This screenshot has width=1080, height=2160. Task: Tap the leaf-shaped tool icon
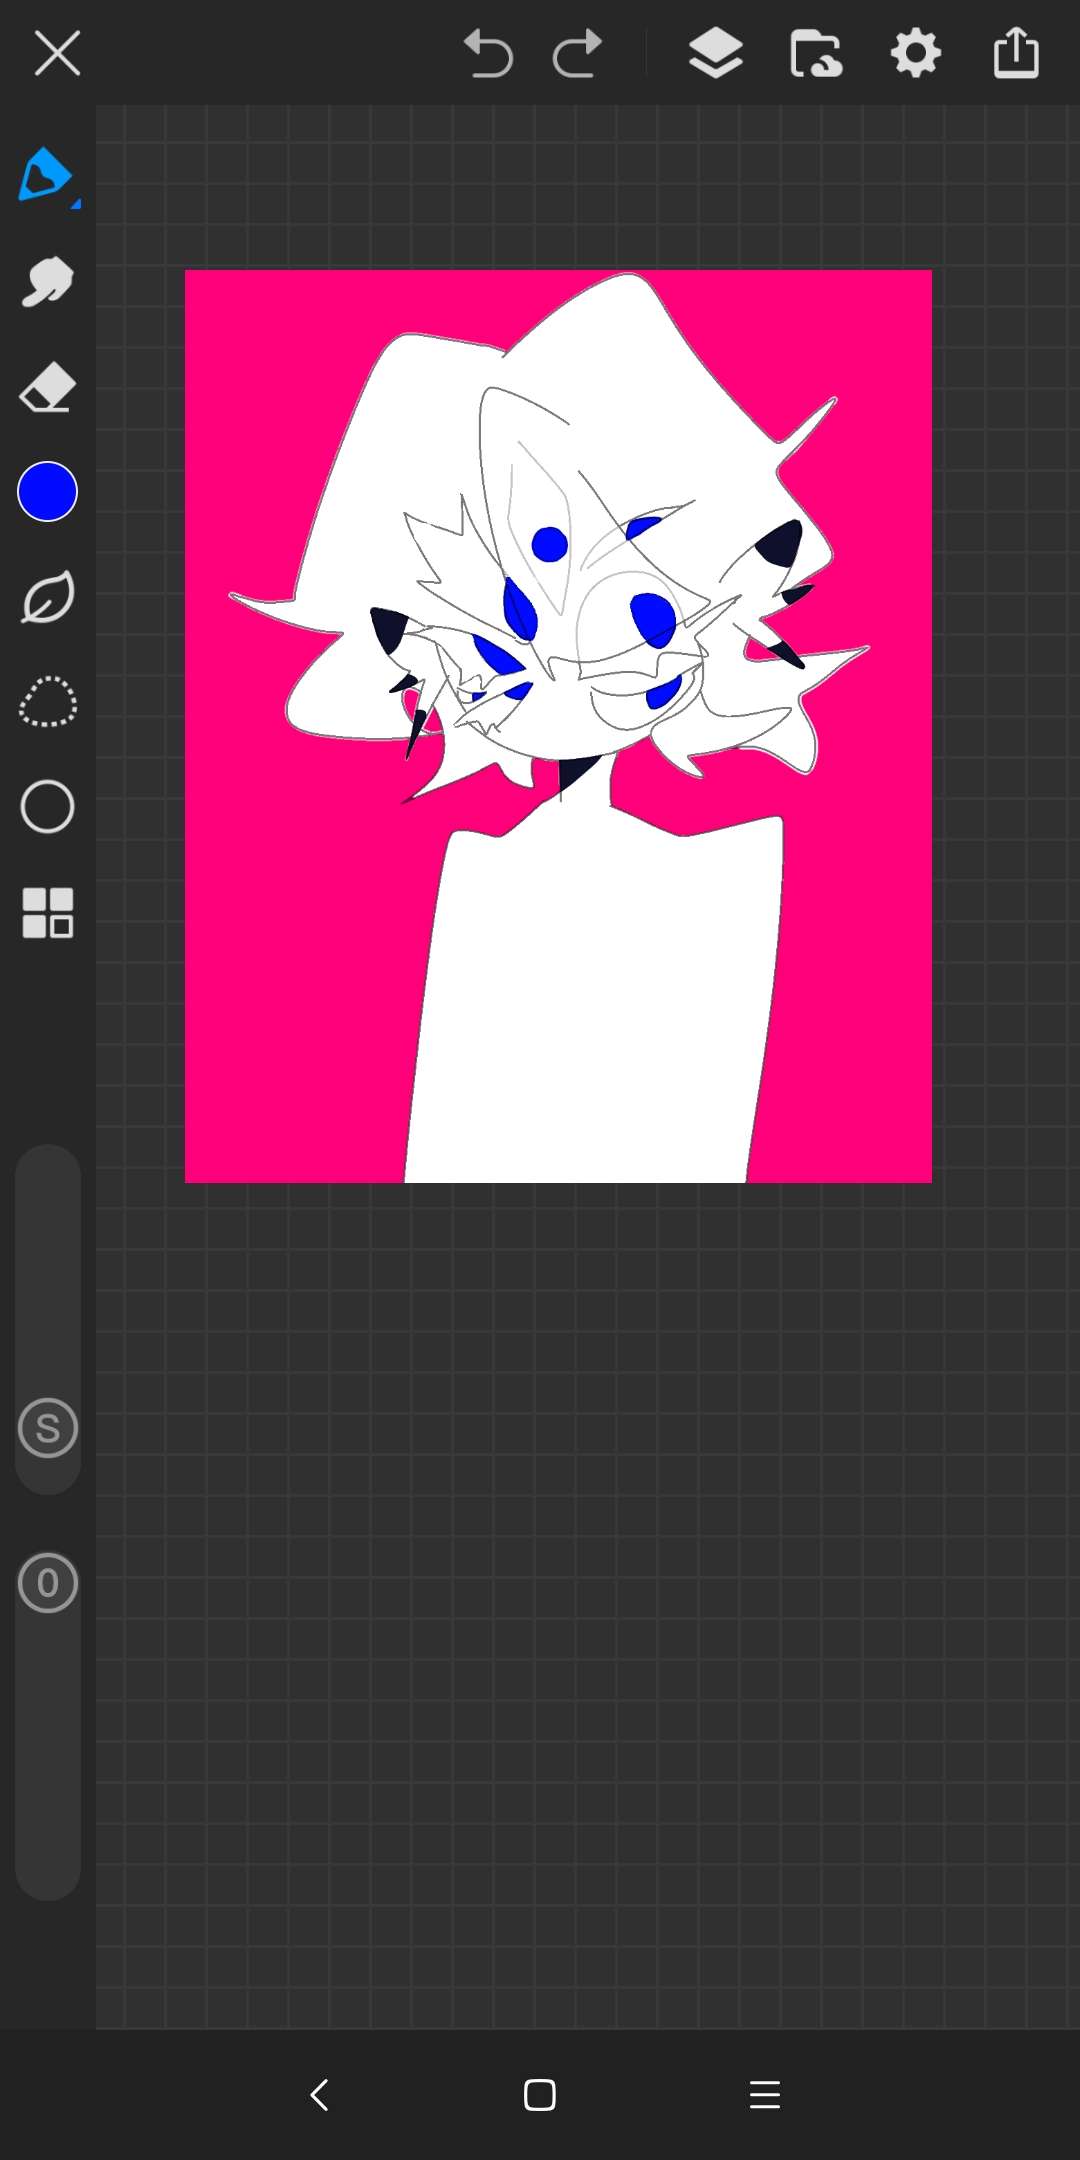point(47,598)
